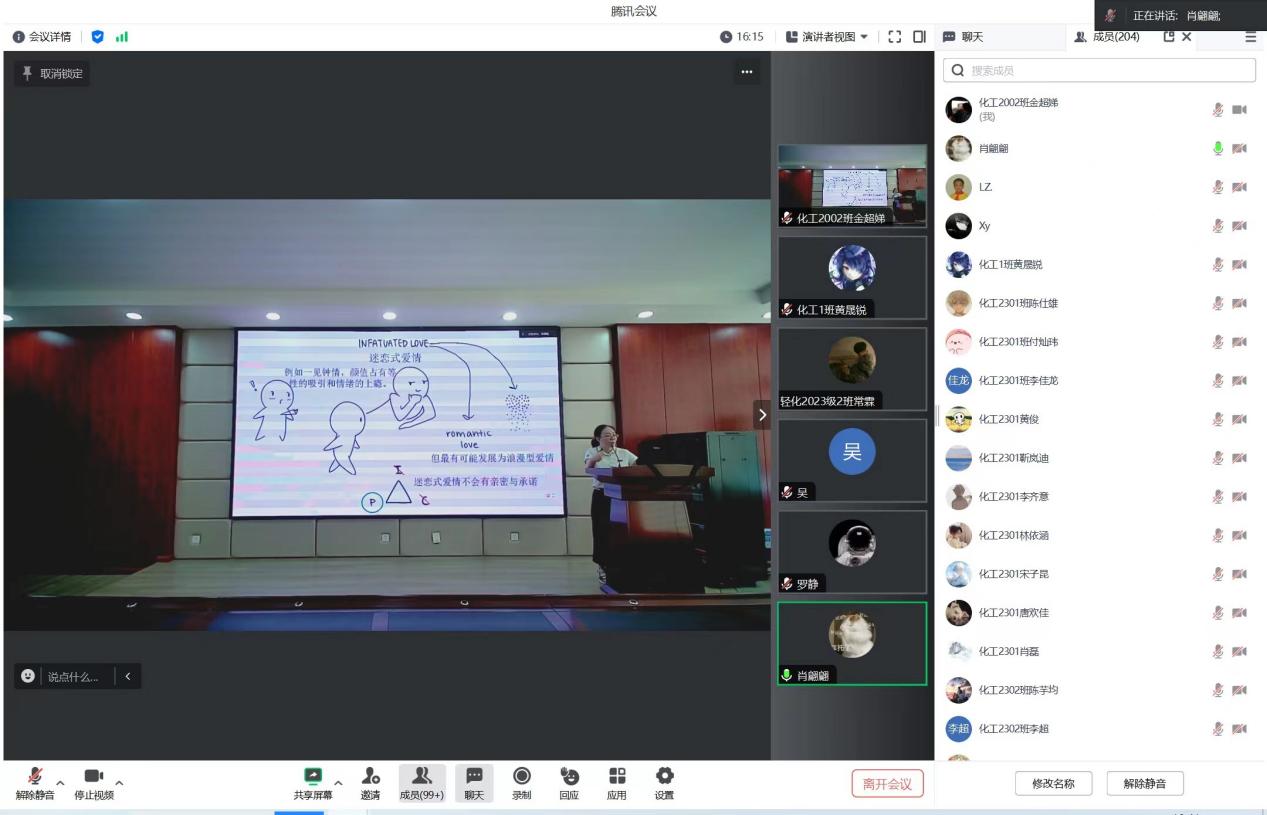1267x815 pixels.
Task: Click the 共享屏幕 share screen icon
Action: click(x=313, y=777)
